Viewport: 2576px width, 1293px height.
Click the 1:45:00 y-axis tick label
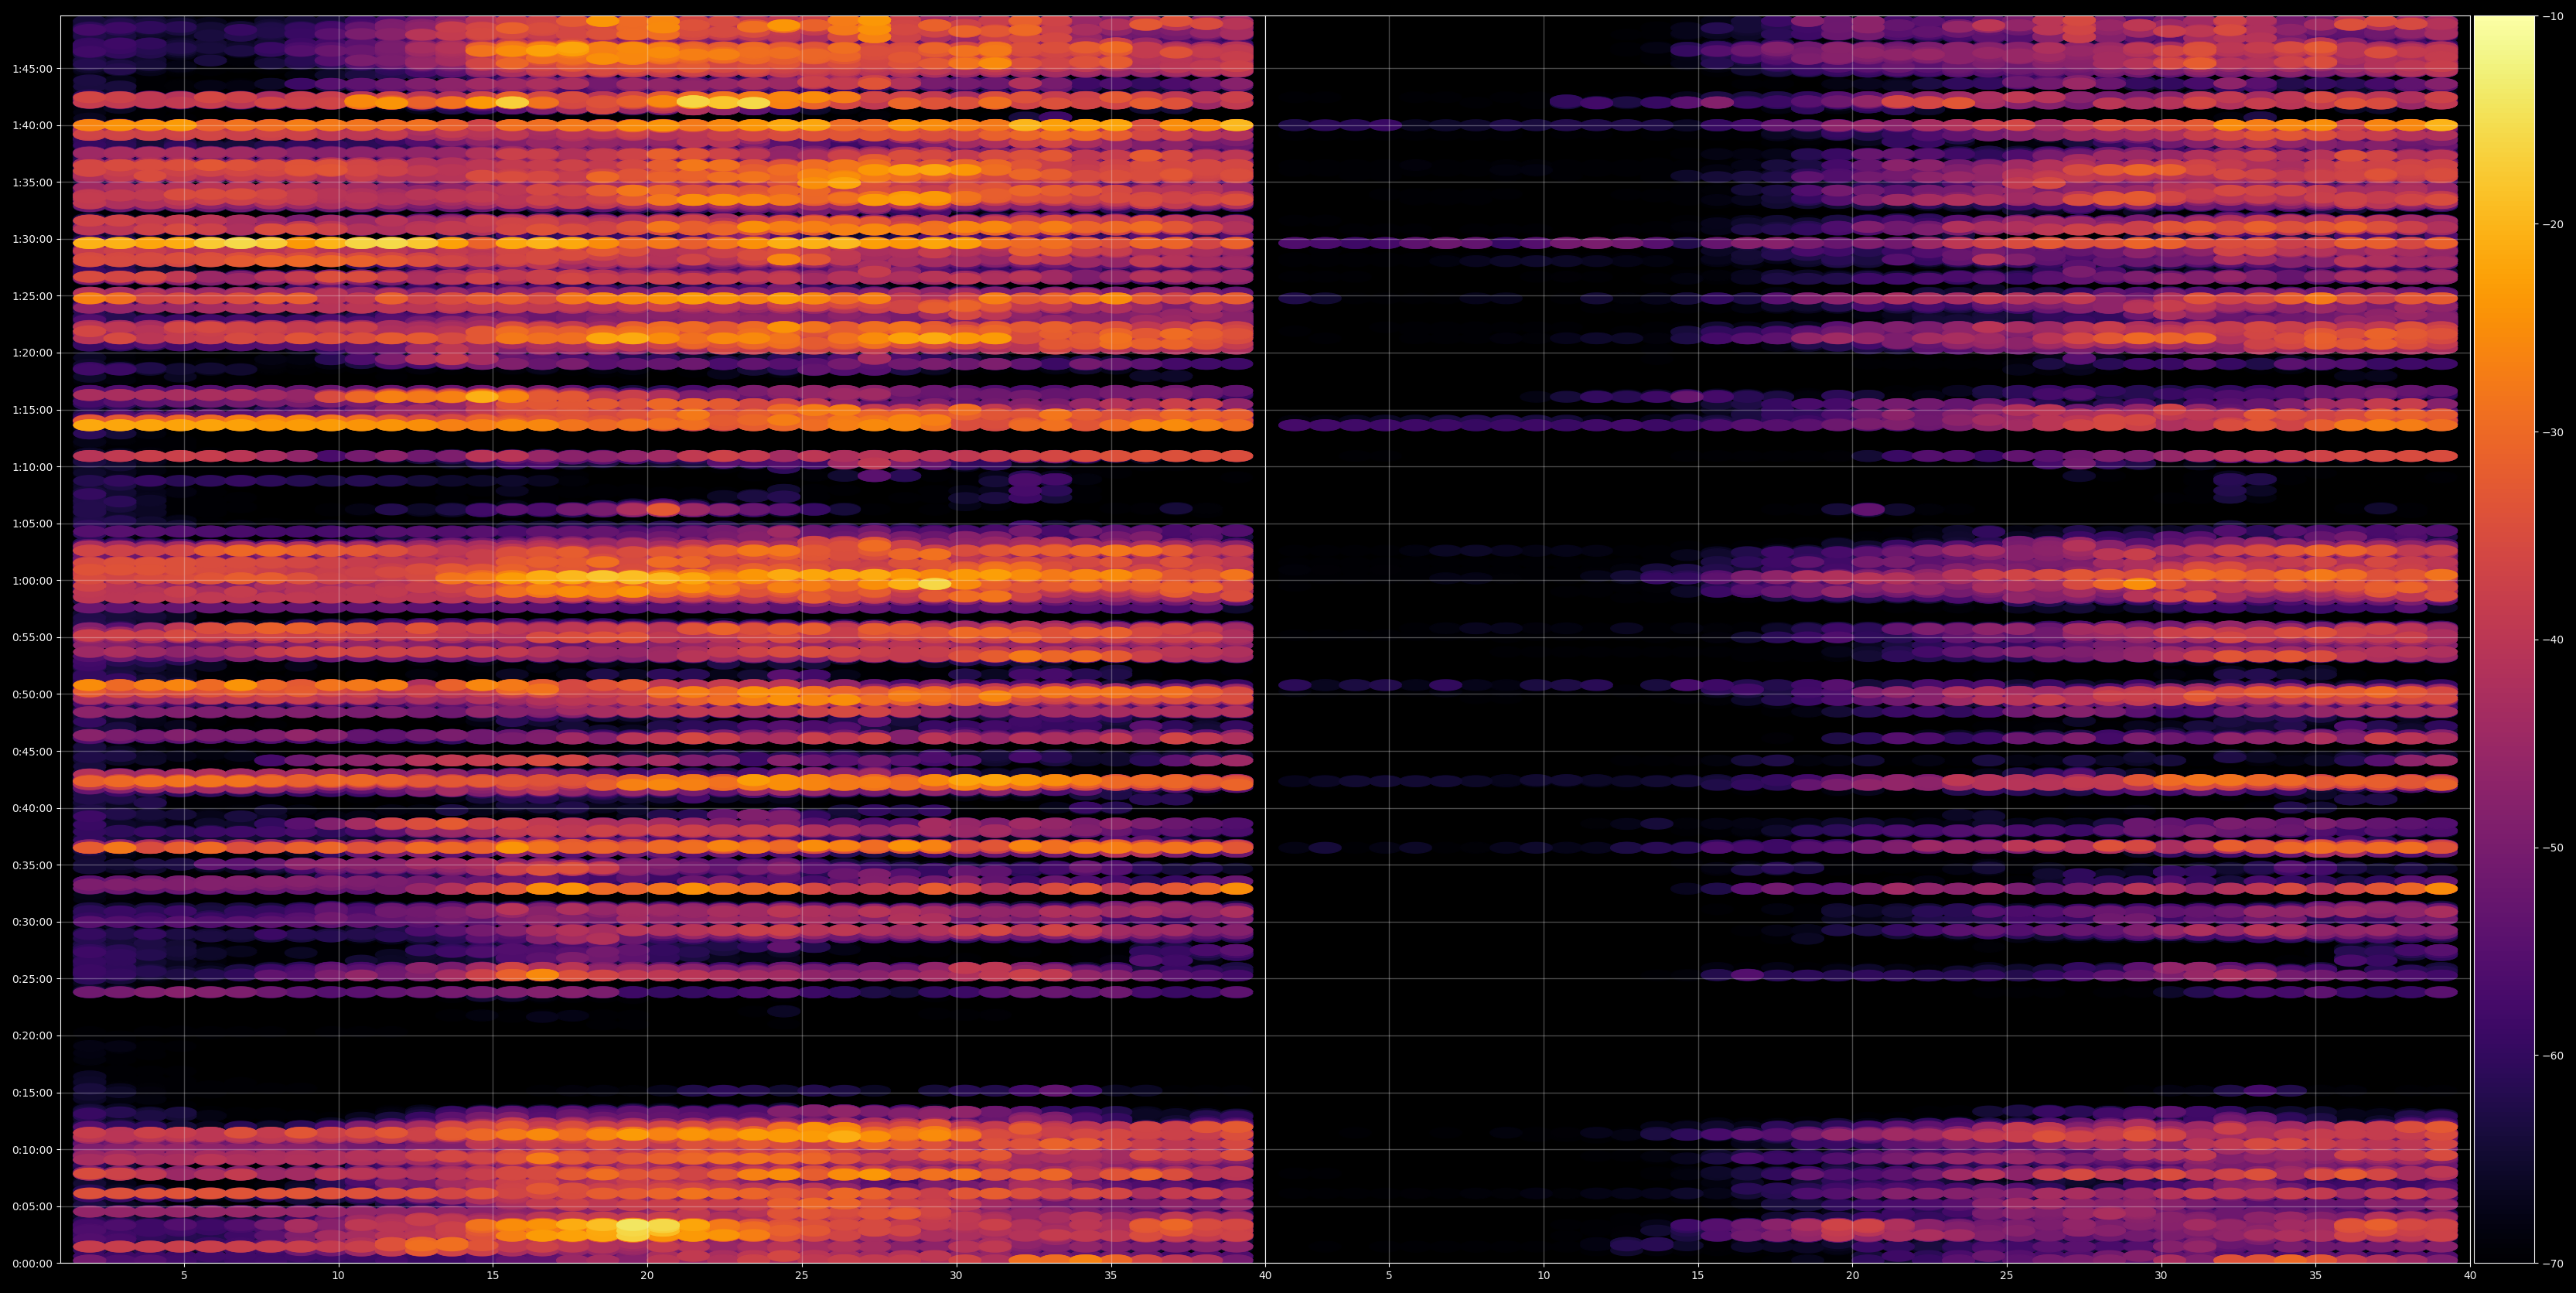pos(32,69)
